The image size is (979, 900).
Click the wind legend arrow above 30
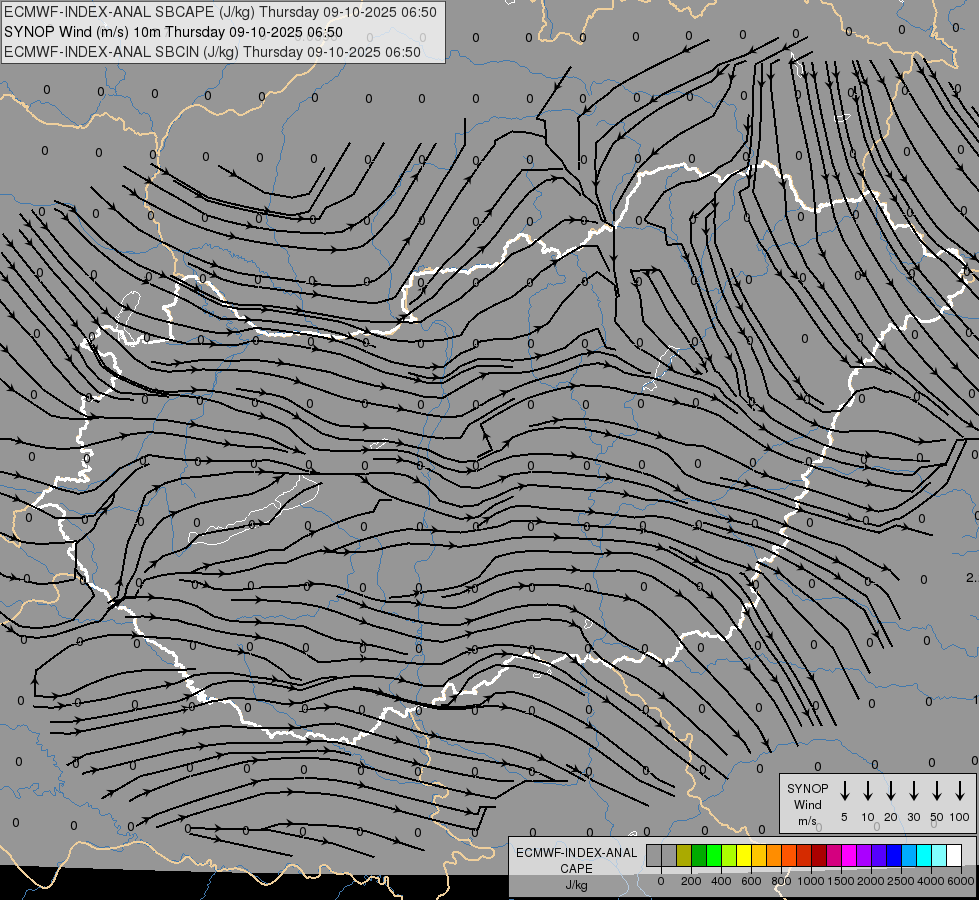pyautogui.click(x=913, y=791)
